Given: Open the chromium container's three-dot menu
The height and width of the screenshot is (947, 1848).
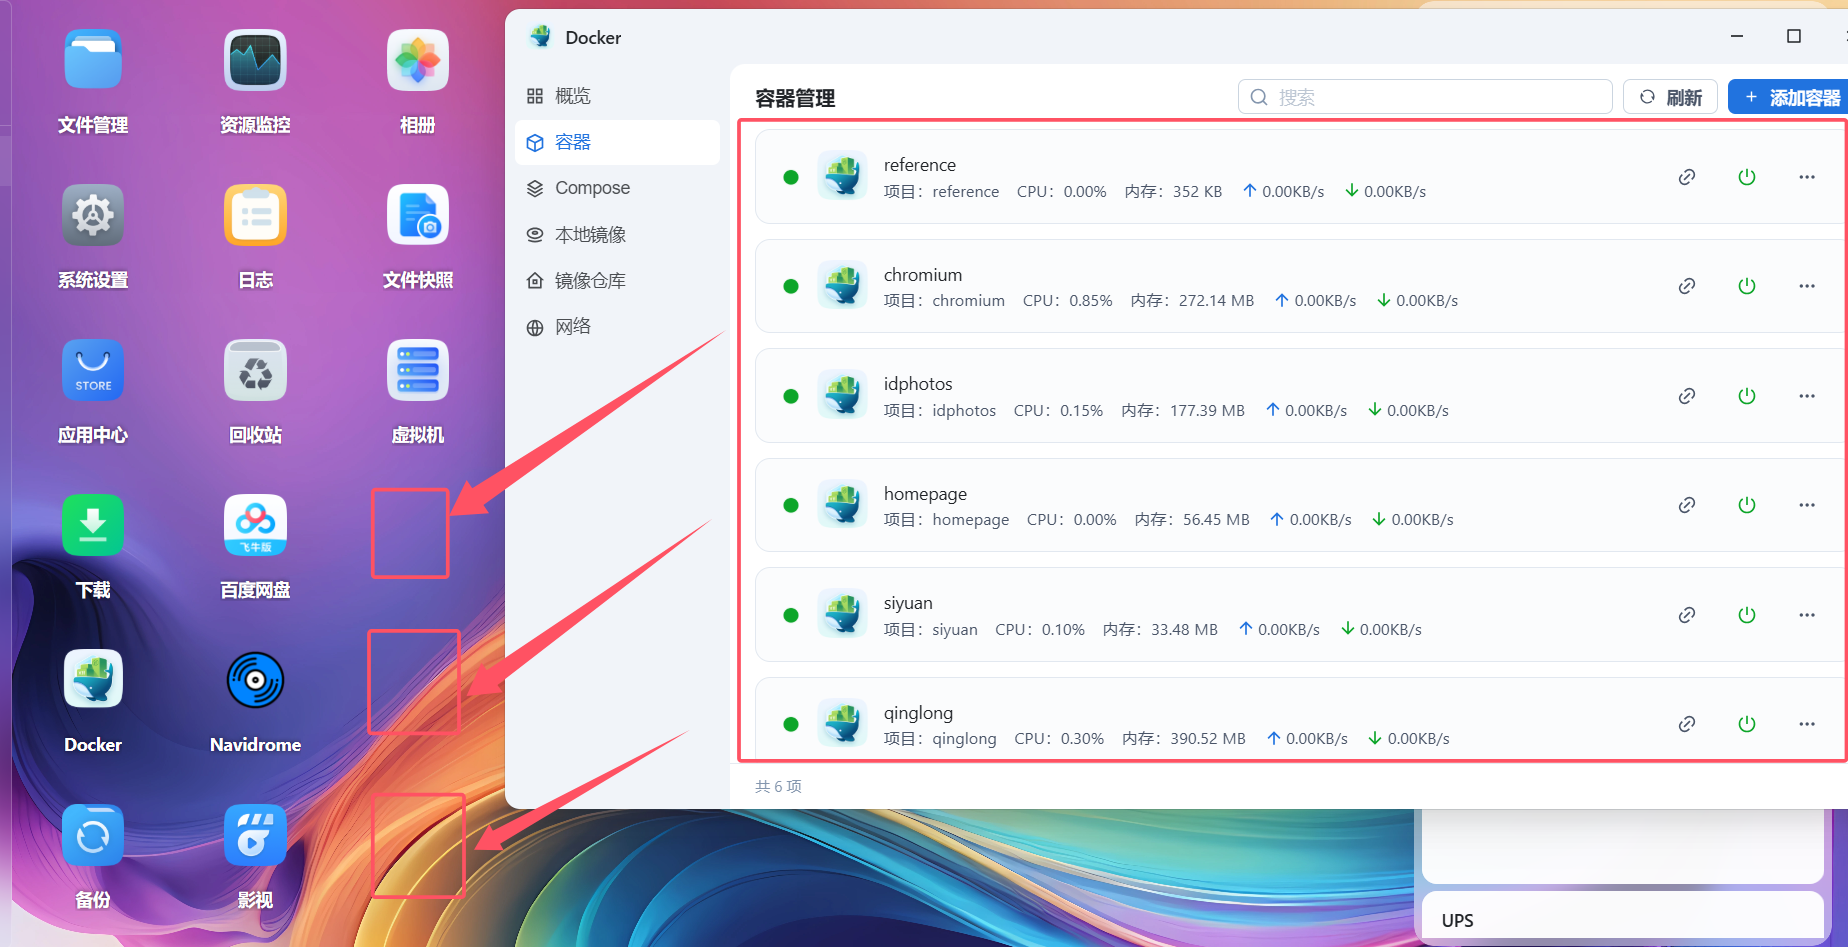Looking at the screenshot, I should 1807,286.
